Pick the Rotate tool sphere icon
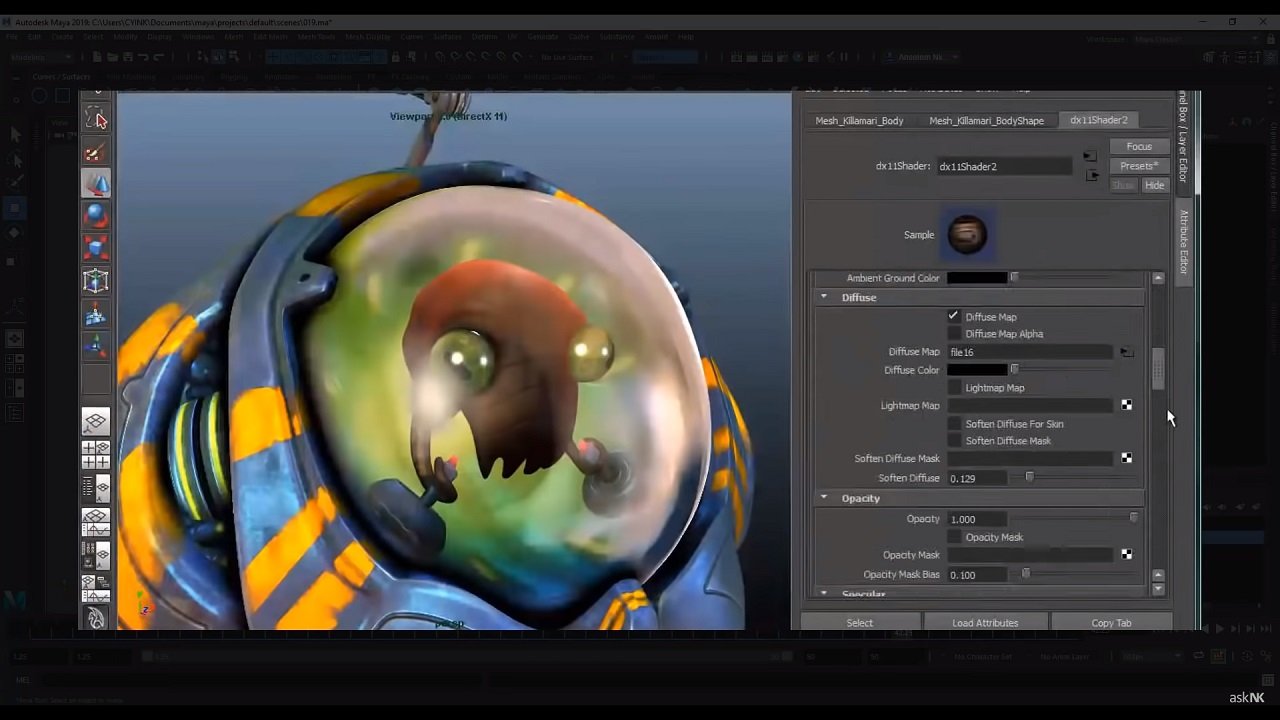The image size is (1280, 720). click(96, 216)
